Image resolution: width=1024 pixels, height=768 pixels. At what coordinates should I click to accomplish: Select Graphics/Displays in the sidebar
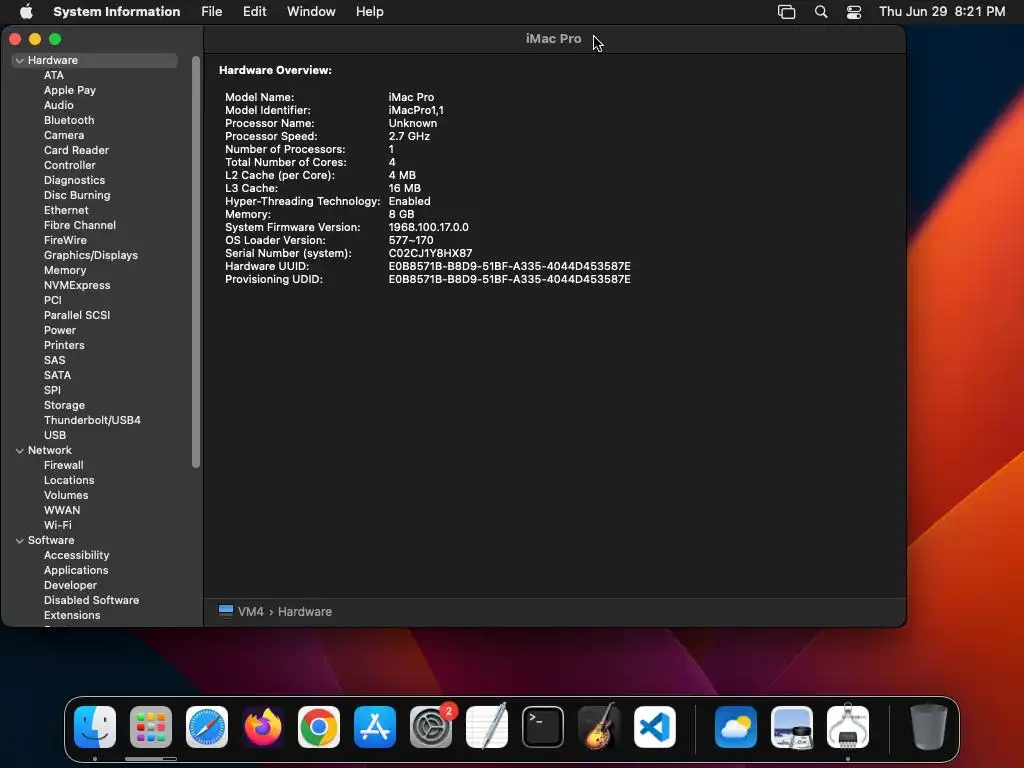pyautogui.click(x=91, y=255)
